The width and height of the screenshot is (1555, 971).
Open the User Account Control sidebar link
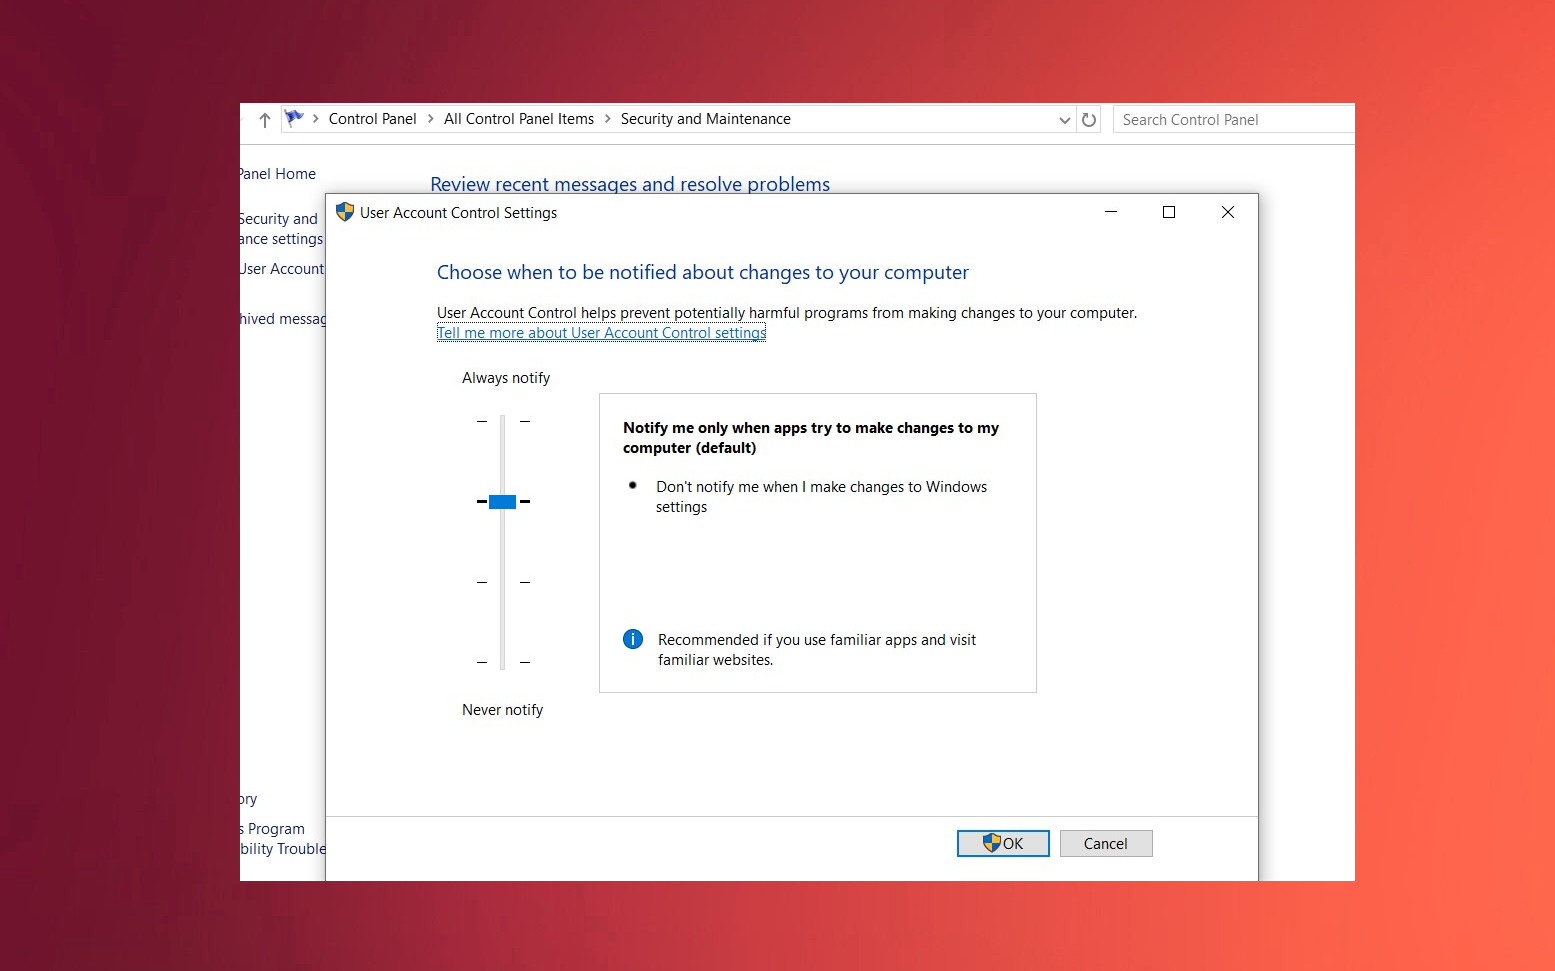click(282, 269)
